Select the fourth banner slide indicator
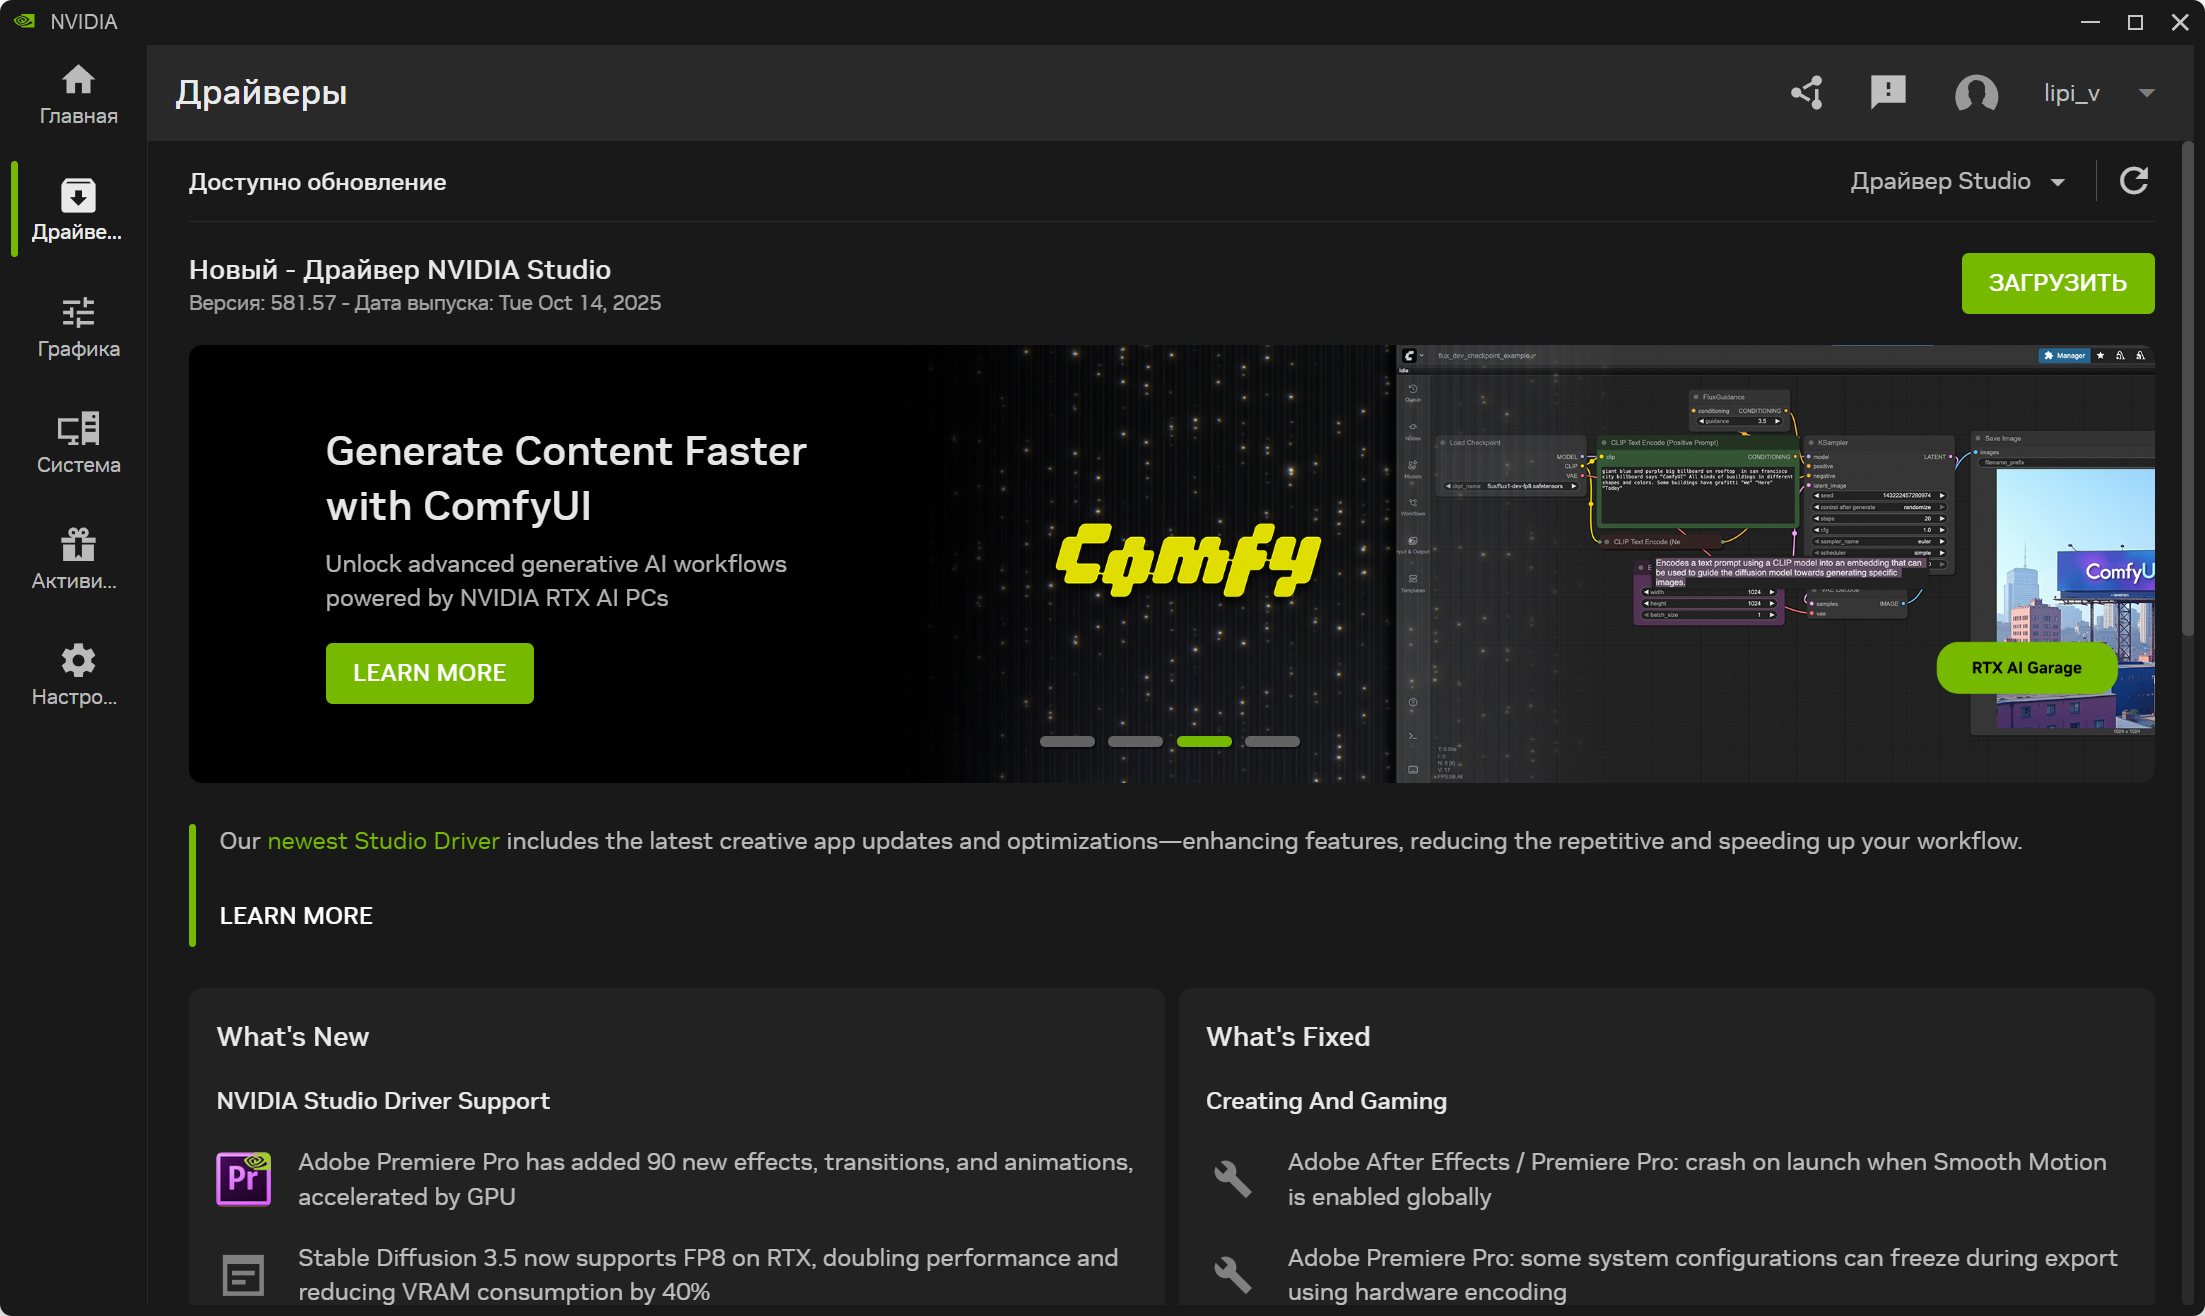The image size is (2205, 1316). [1271, 742]
